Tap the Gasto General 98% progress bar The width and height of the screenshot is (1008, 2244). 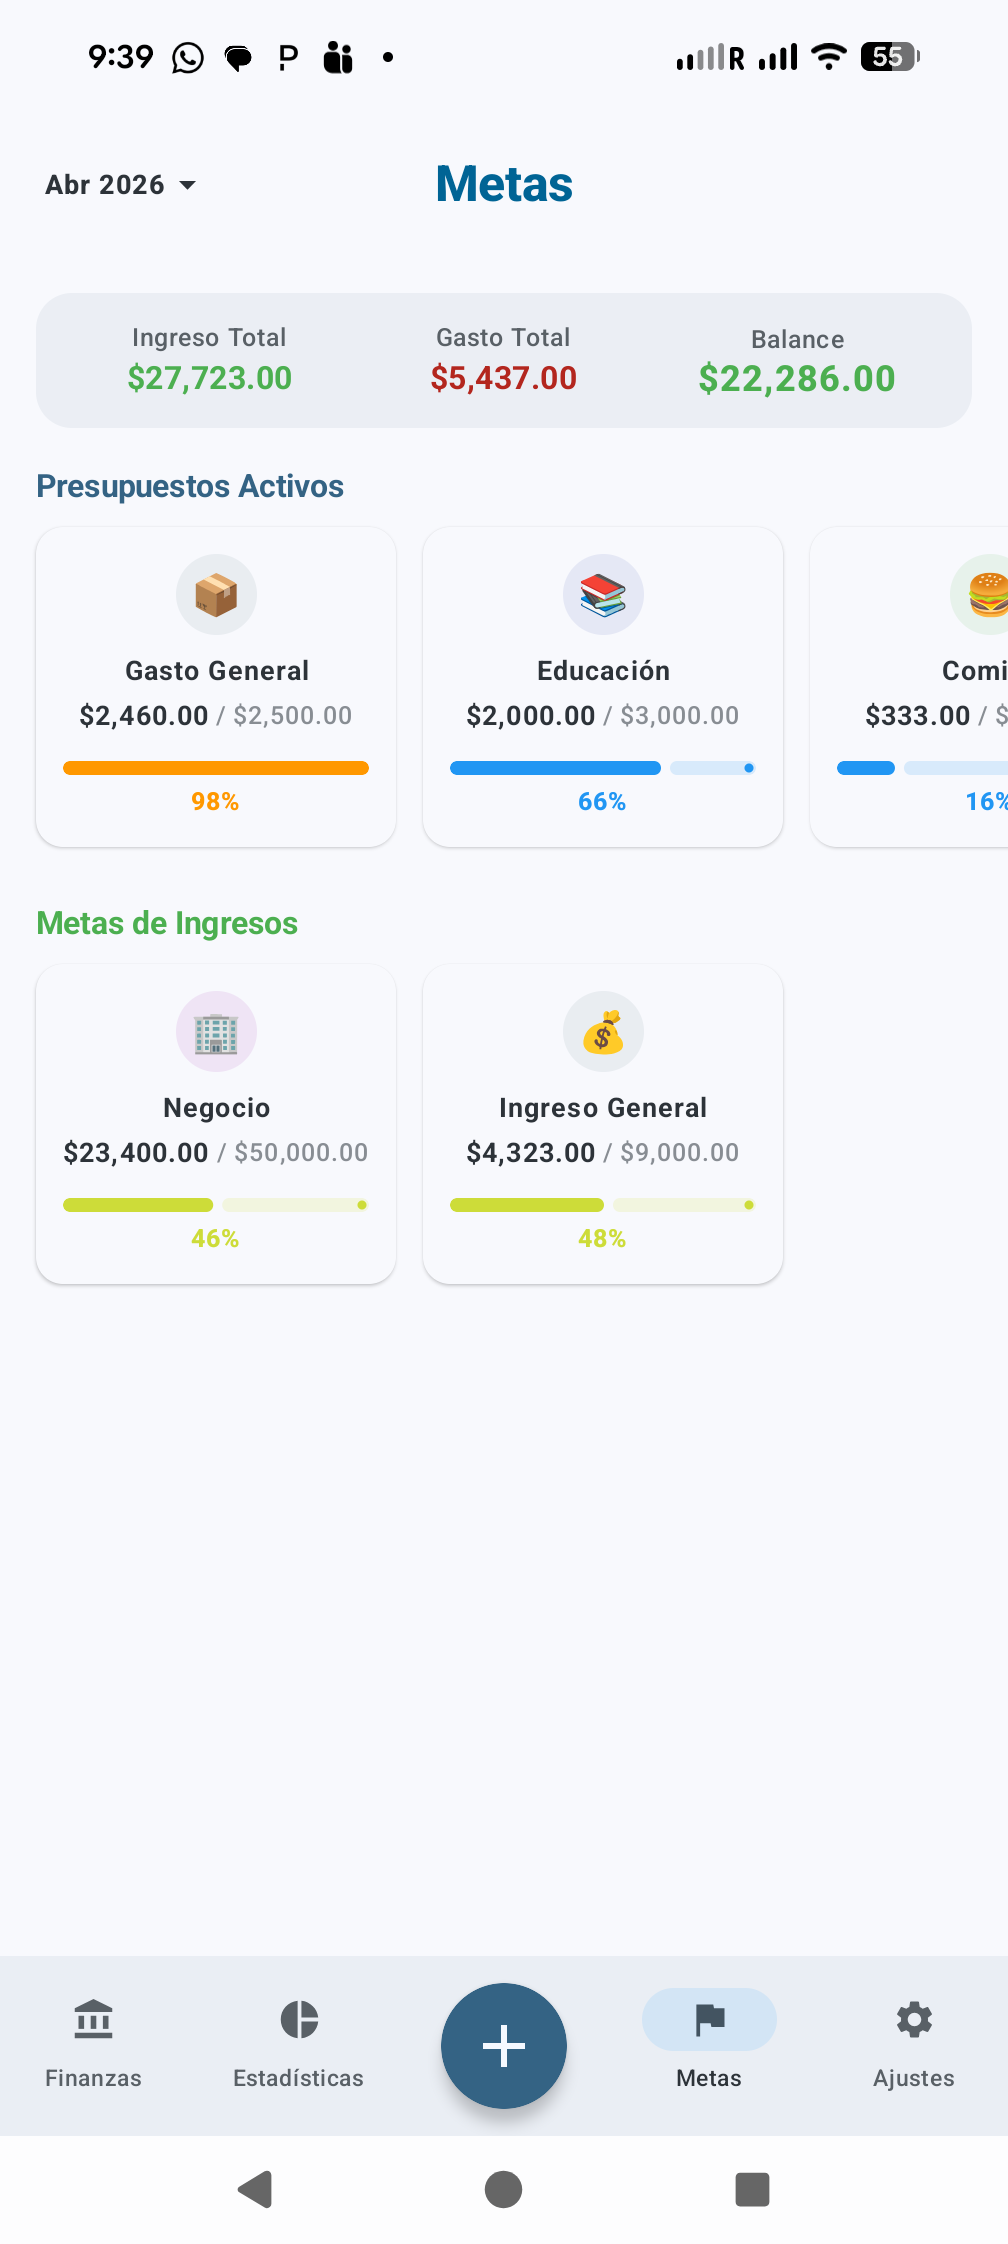(x=216, y=768)
